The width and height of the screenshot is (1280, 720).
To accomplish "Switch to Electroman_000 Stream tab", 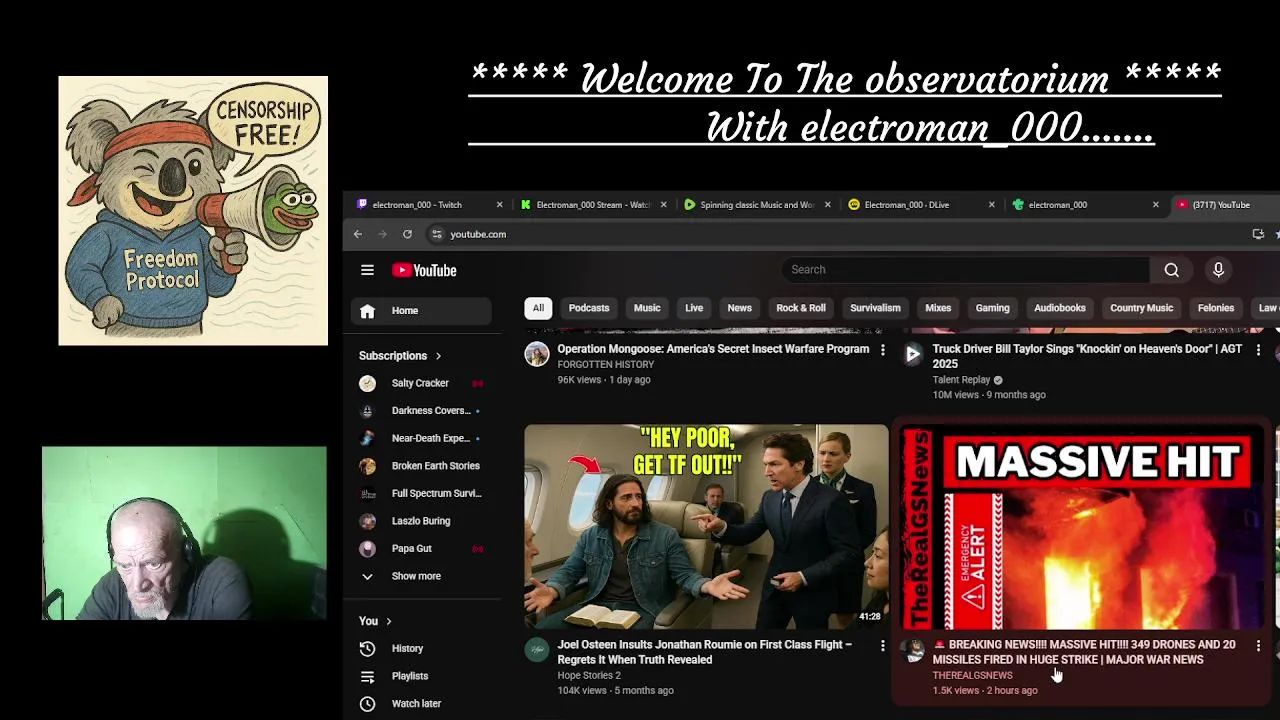I will 592,205.
